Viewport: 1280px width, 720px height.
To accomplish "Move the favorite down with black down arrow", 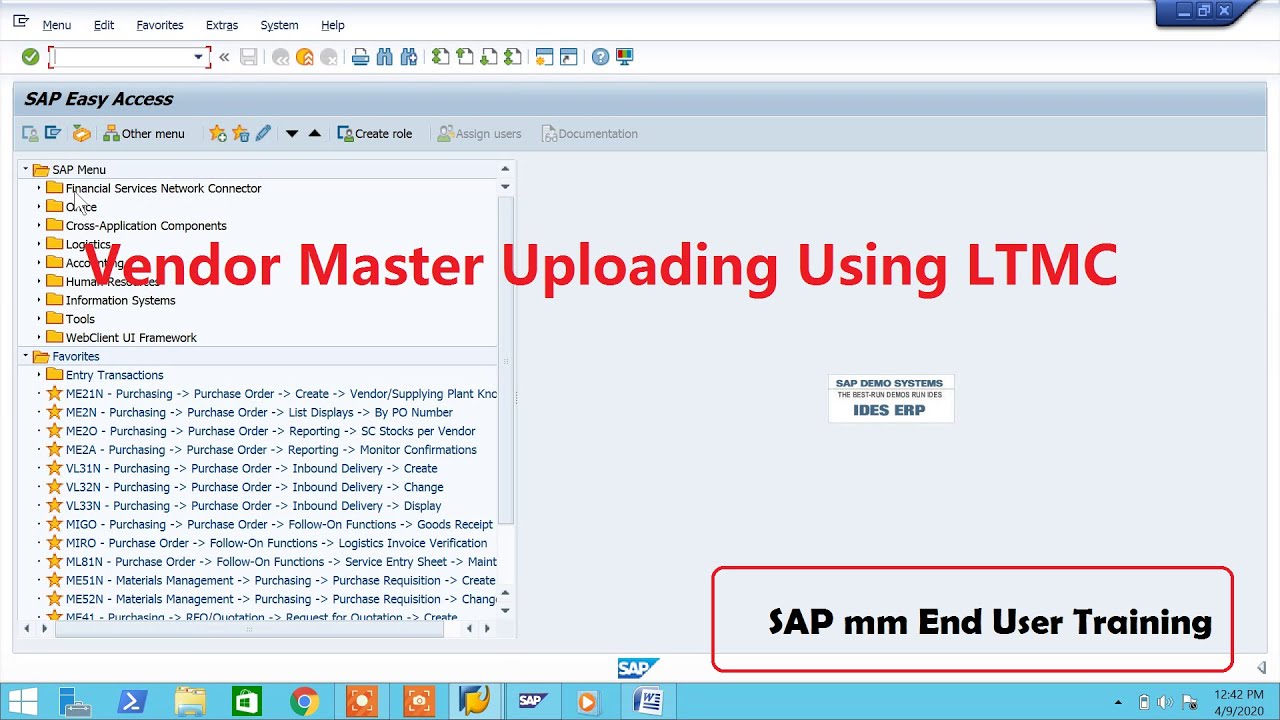I will click(x=292, y=133).
